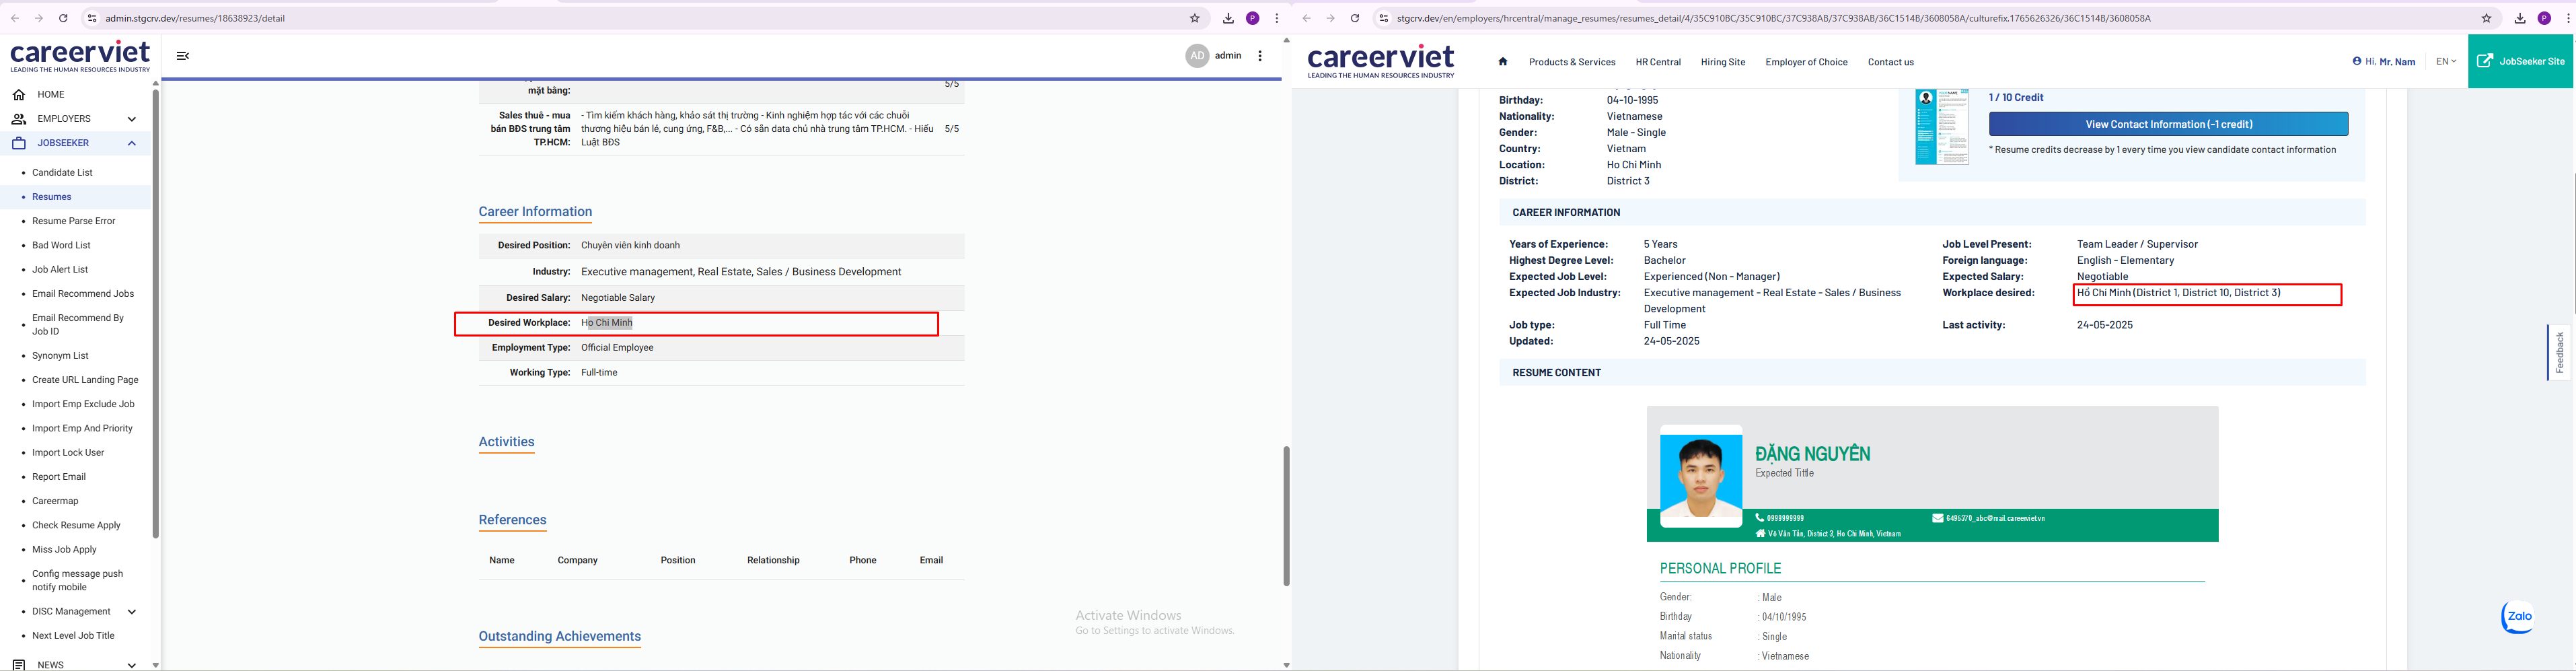Open Bad Word List page
The image size is (2576, 671).
click(x=61, y=245)
